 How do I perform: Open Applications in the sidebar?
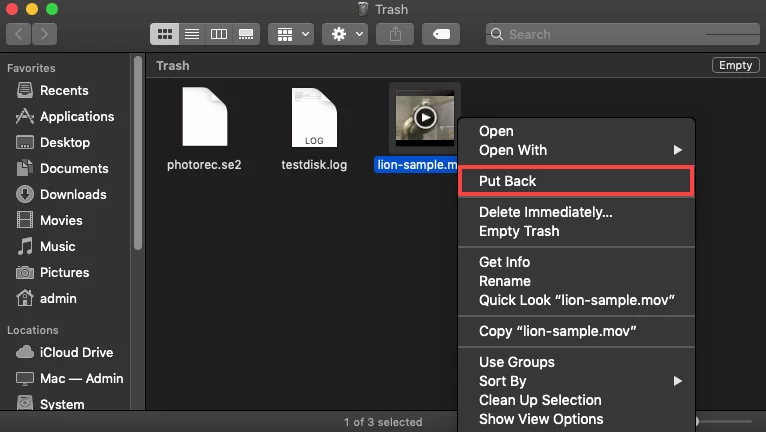[65, 116]
